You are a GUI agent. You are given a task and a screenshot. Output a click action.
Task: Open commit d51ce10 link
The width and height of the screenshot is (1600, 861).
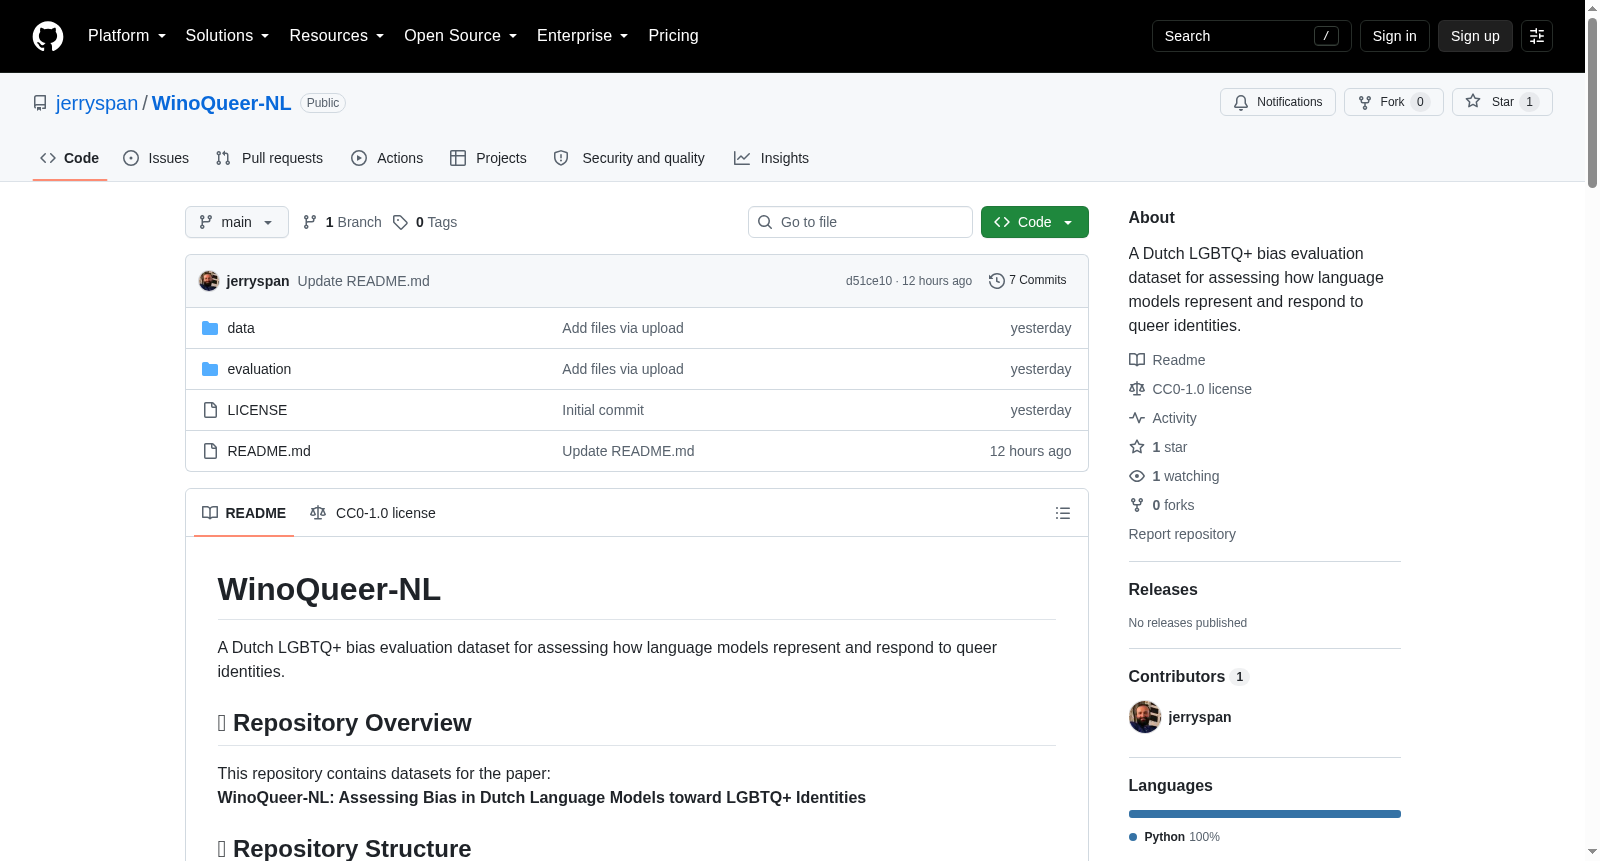click(x=869, y=281)
